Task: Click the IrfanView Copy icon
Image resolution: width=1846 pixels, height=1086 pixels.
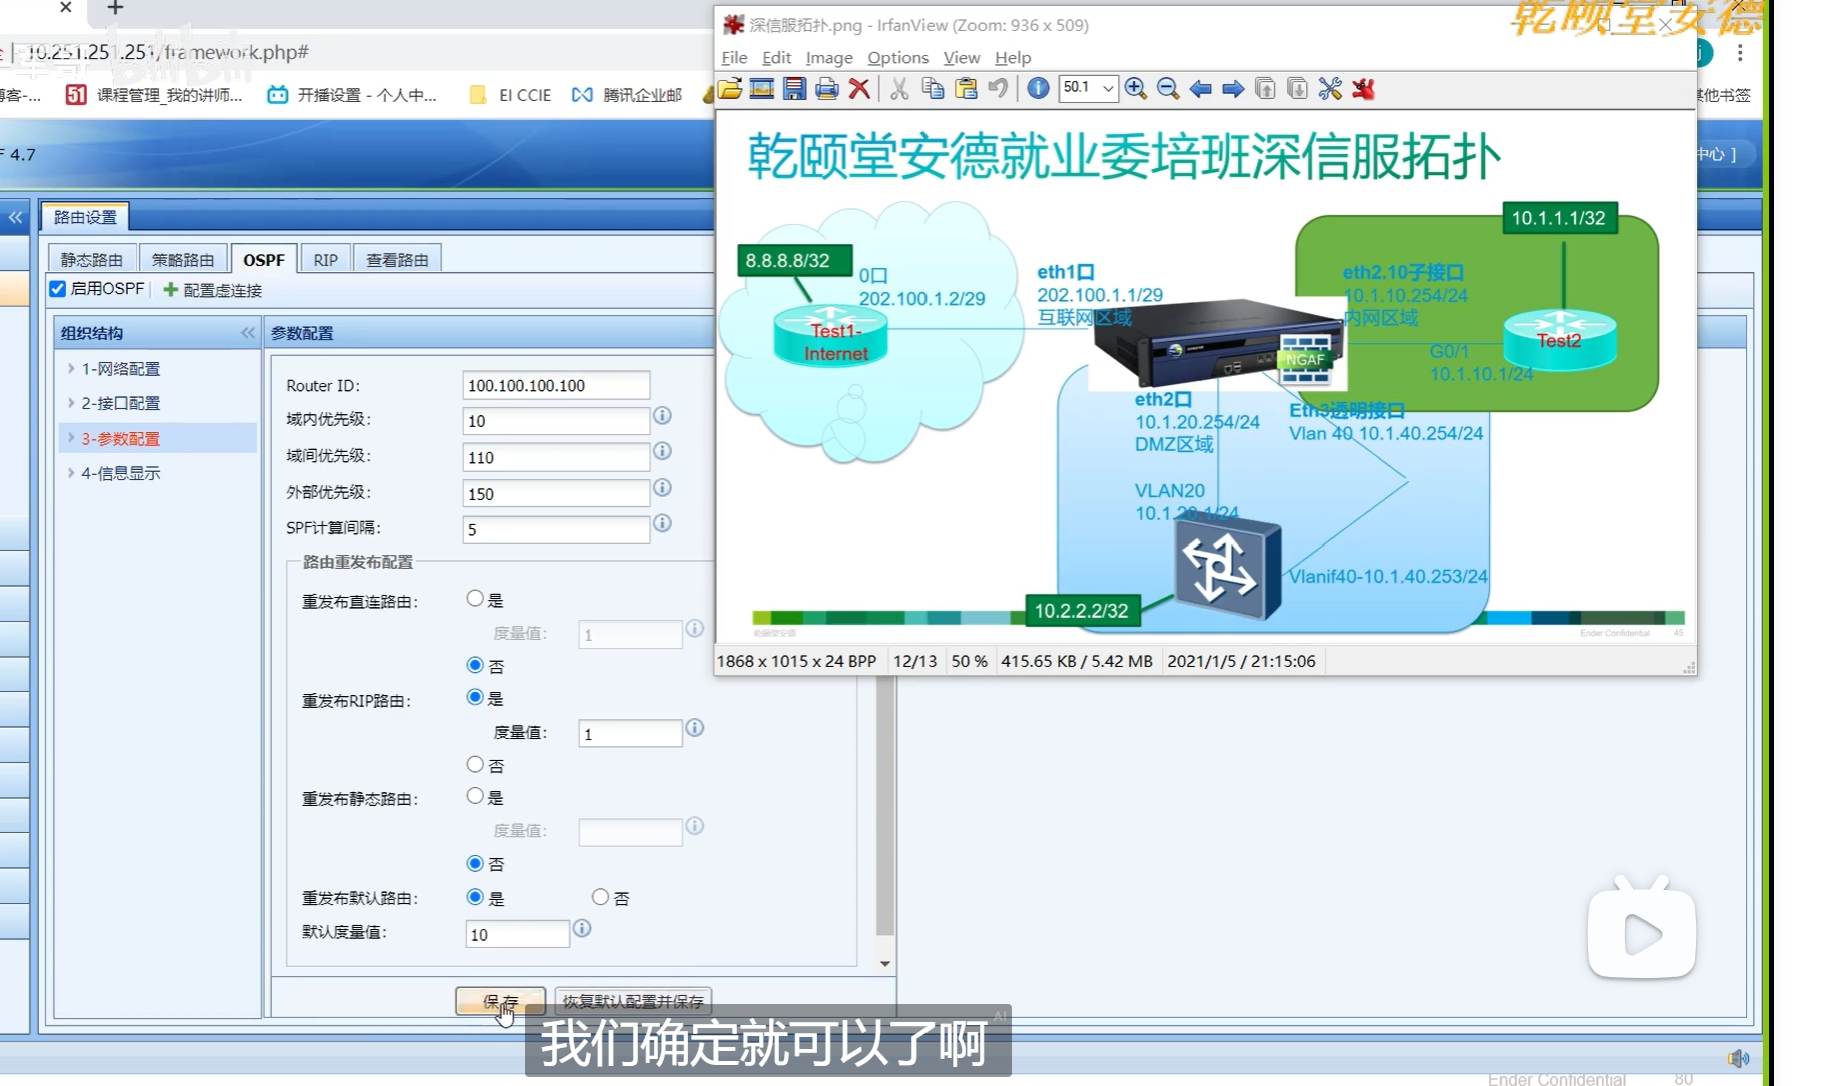Action: [x=933, y=89]
